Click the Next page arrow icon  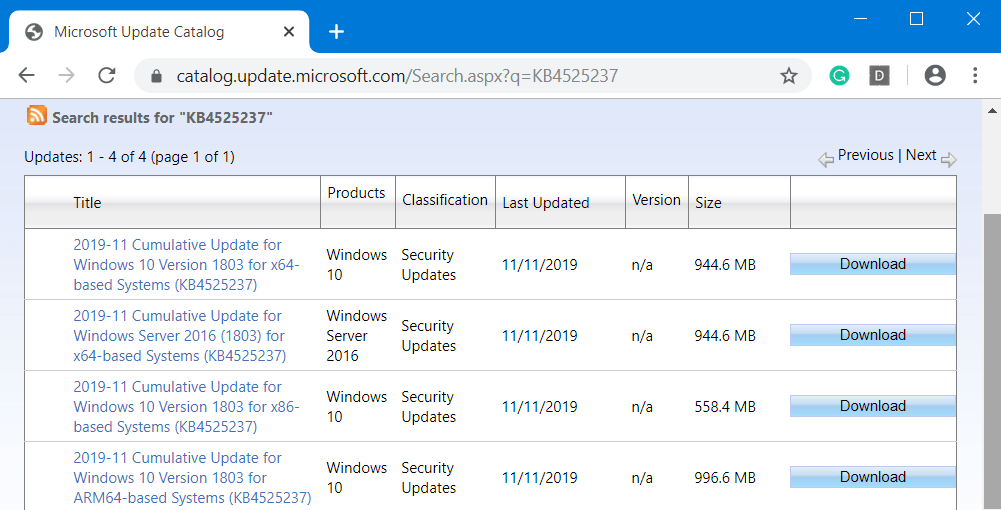tap(949, 160)
